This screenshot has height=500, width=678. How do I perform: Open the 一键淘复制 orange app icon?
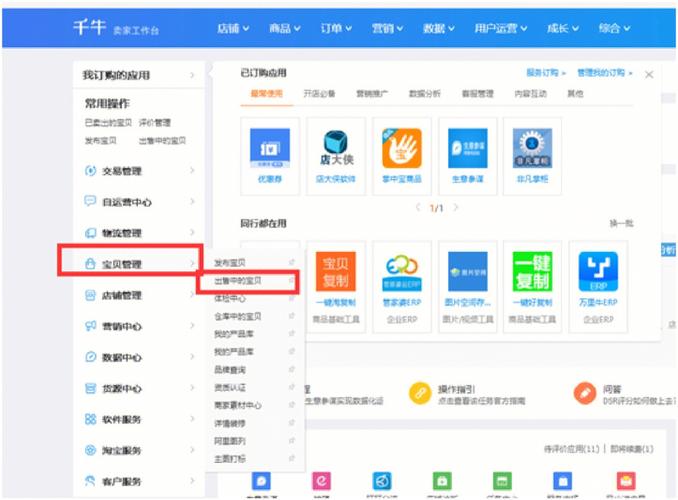click(336, 271)
